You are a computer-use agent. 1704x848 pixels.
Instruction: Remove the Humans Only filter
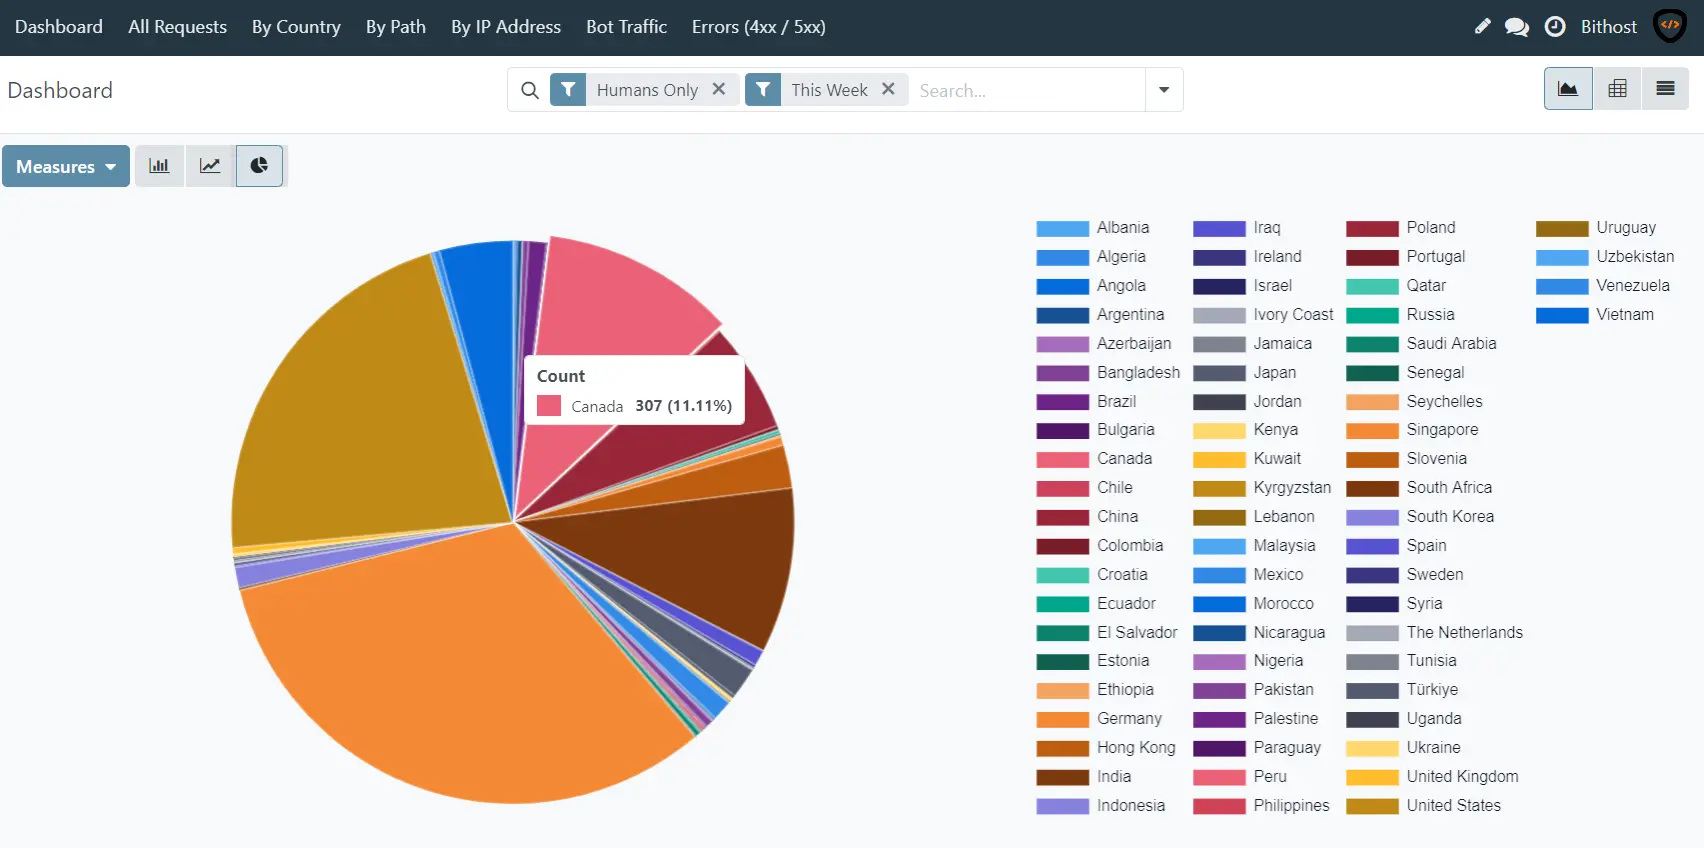(719, 89)
